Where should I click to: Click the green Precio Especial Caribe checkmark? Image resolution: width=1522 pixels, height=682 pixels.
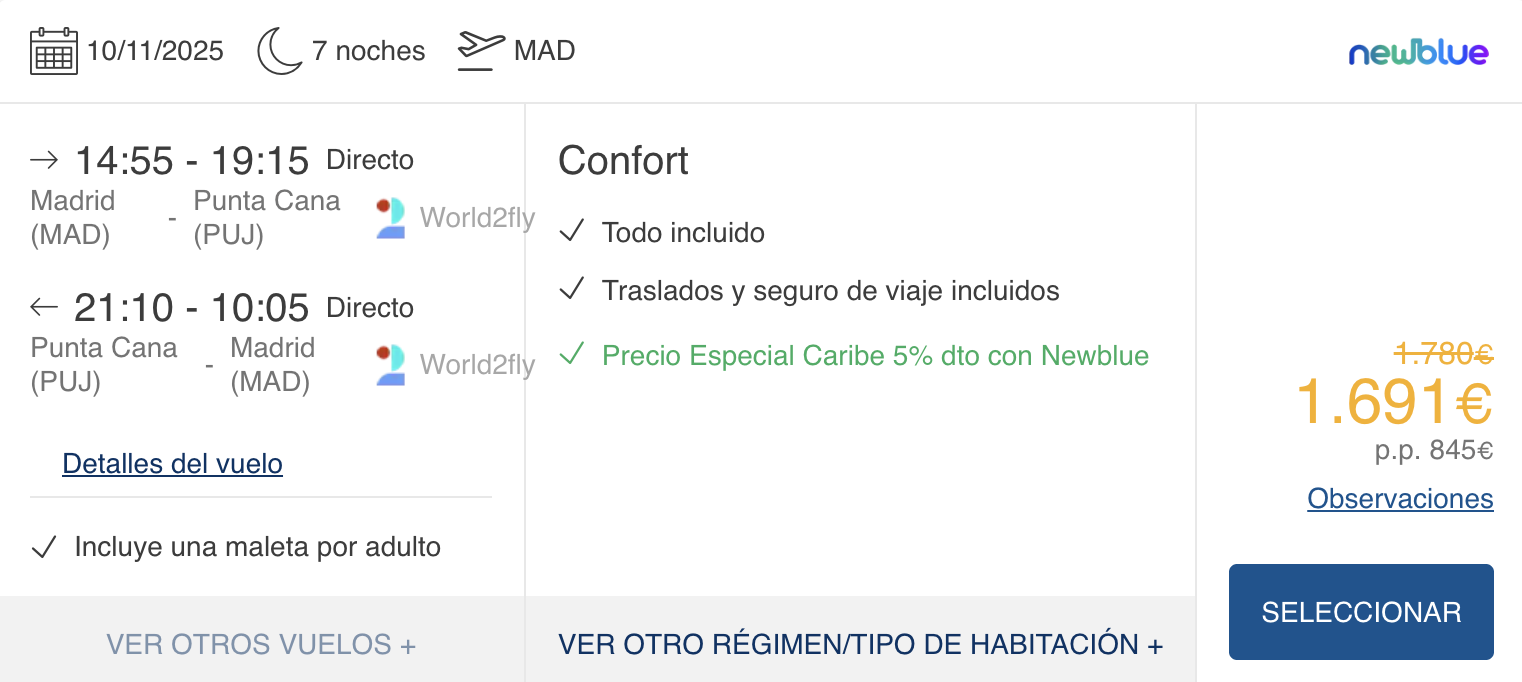[x=572, y=354]
